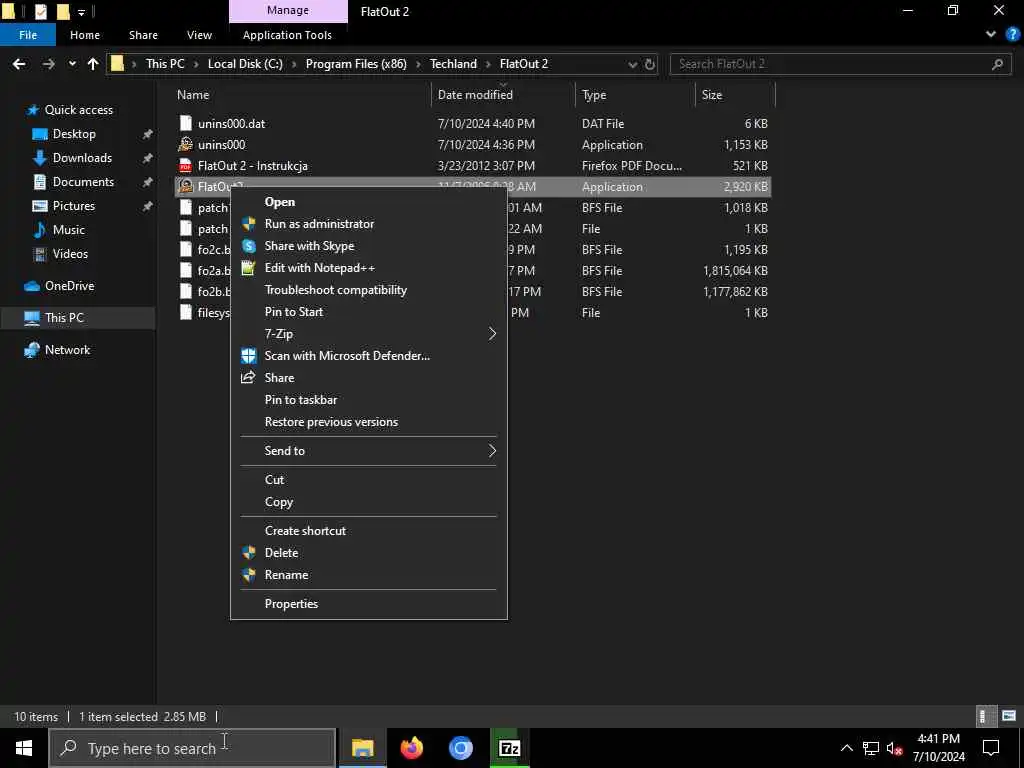Click Share in context menu
The height and width of the screenshot is (768, 1024).
tap(368, 378)
